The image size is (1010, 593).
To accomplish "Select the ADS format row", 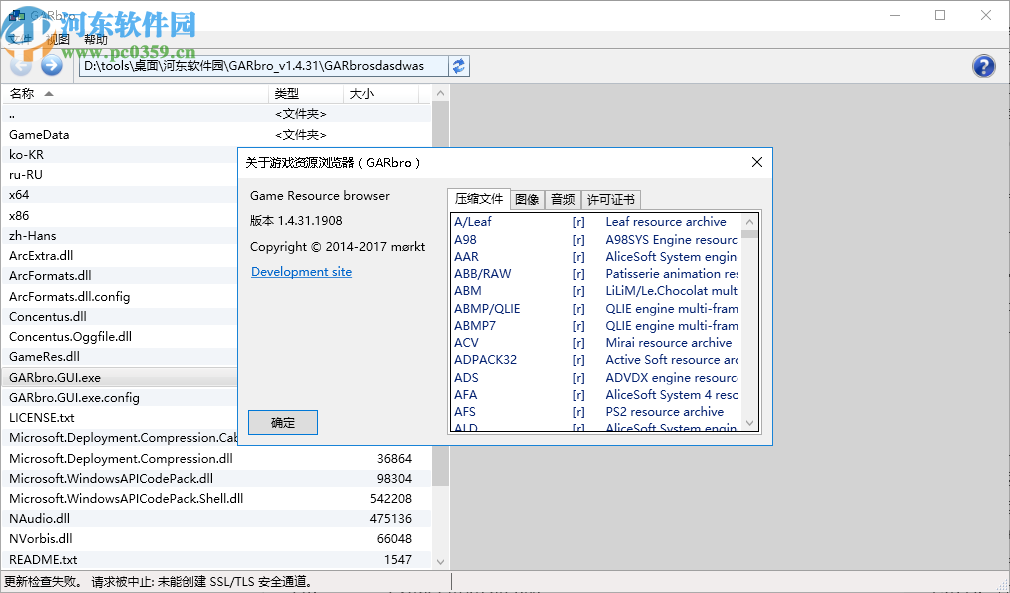I will (x=596, y=377).
